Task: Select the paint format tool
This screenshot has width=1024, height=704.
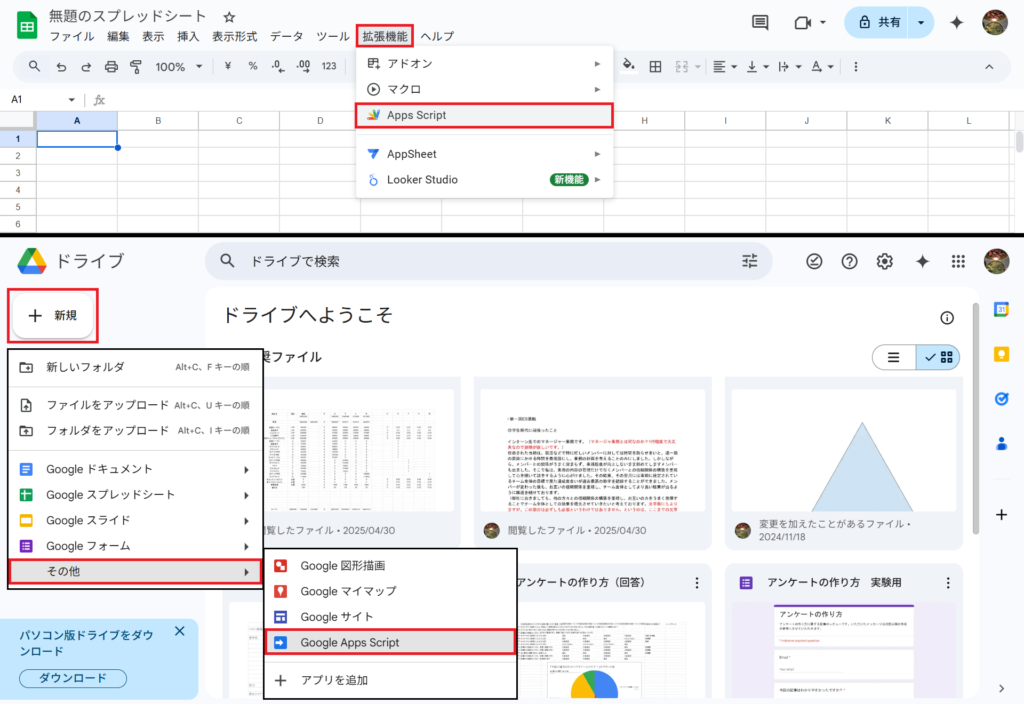Action: coord(136,67)
